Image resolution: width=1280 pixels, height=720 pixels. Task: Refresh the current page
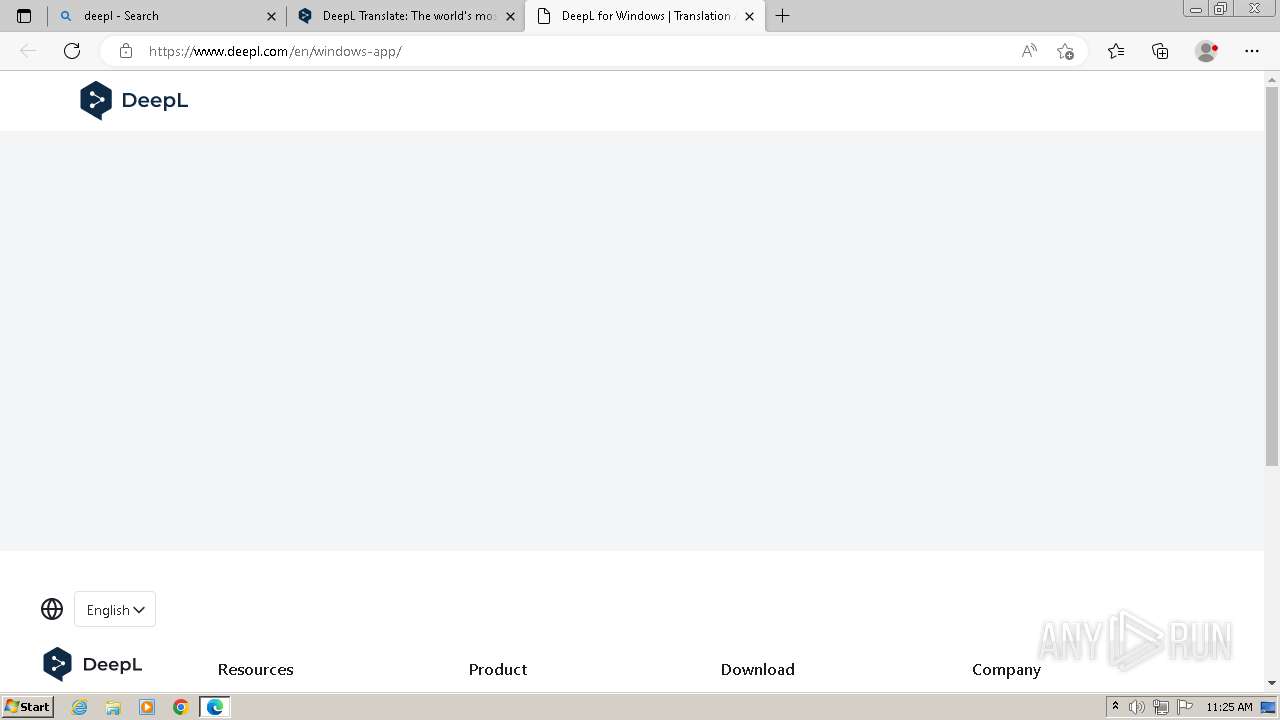[x=72, y=51]
